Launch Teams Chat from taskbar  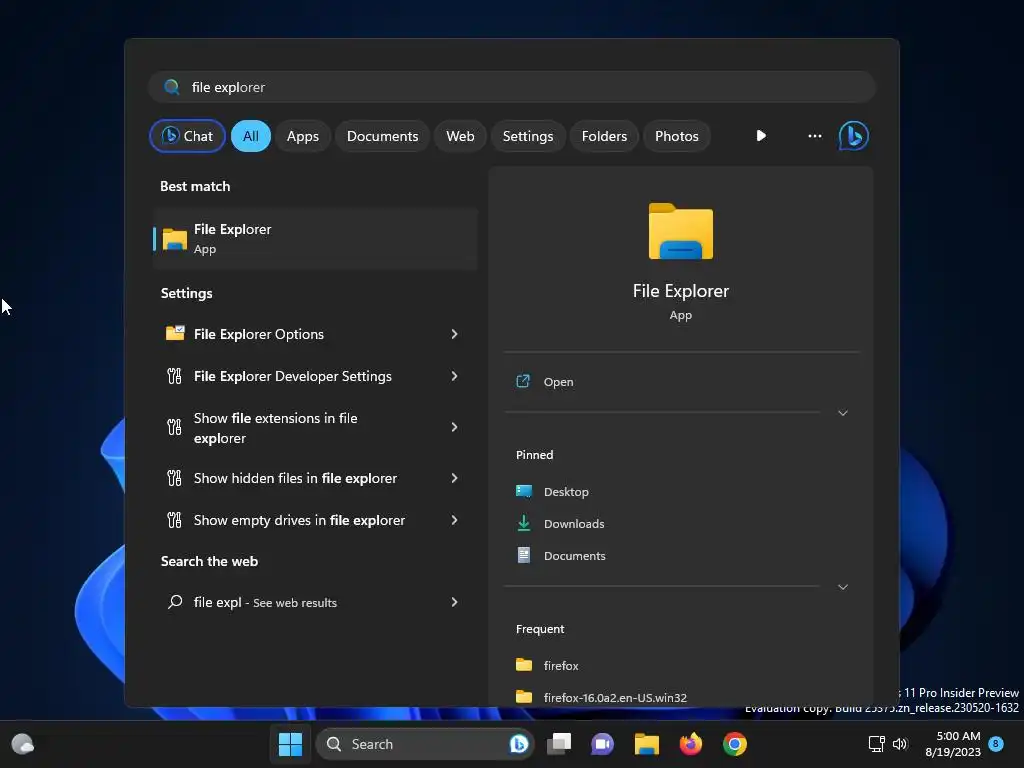[x=602, y=744]
